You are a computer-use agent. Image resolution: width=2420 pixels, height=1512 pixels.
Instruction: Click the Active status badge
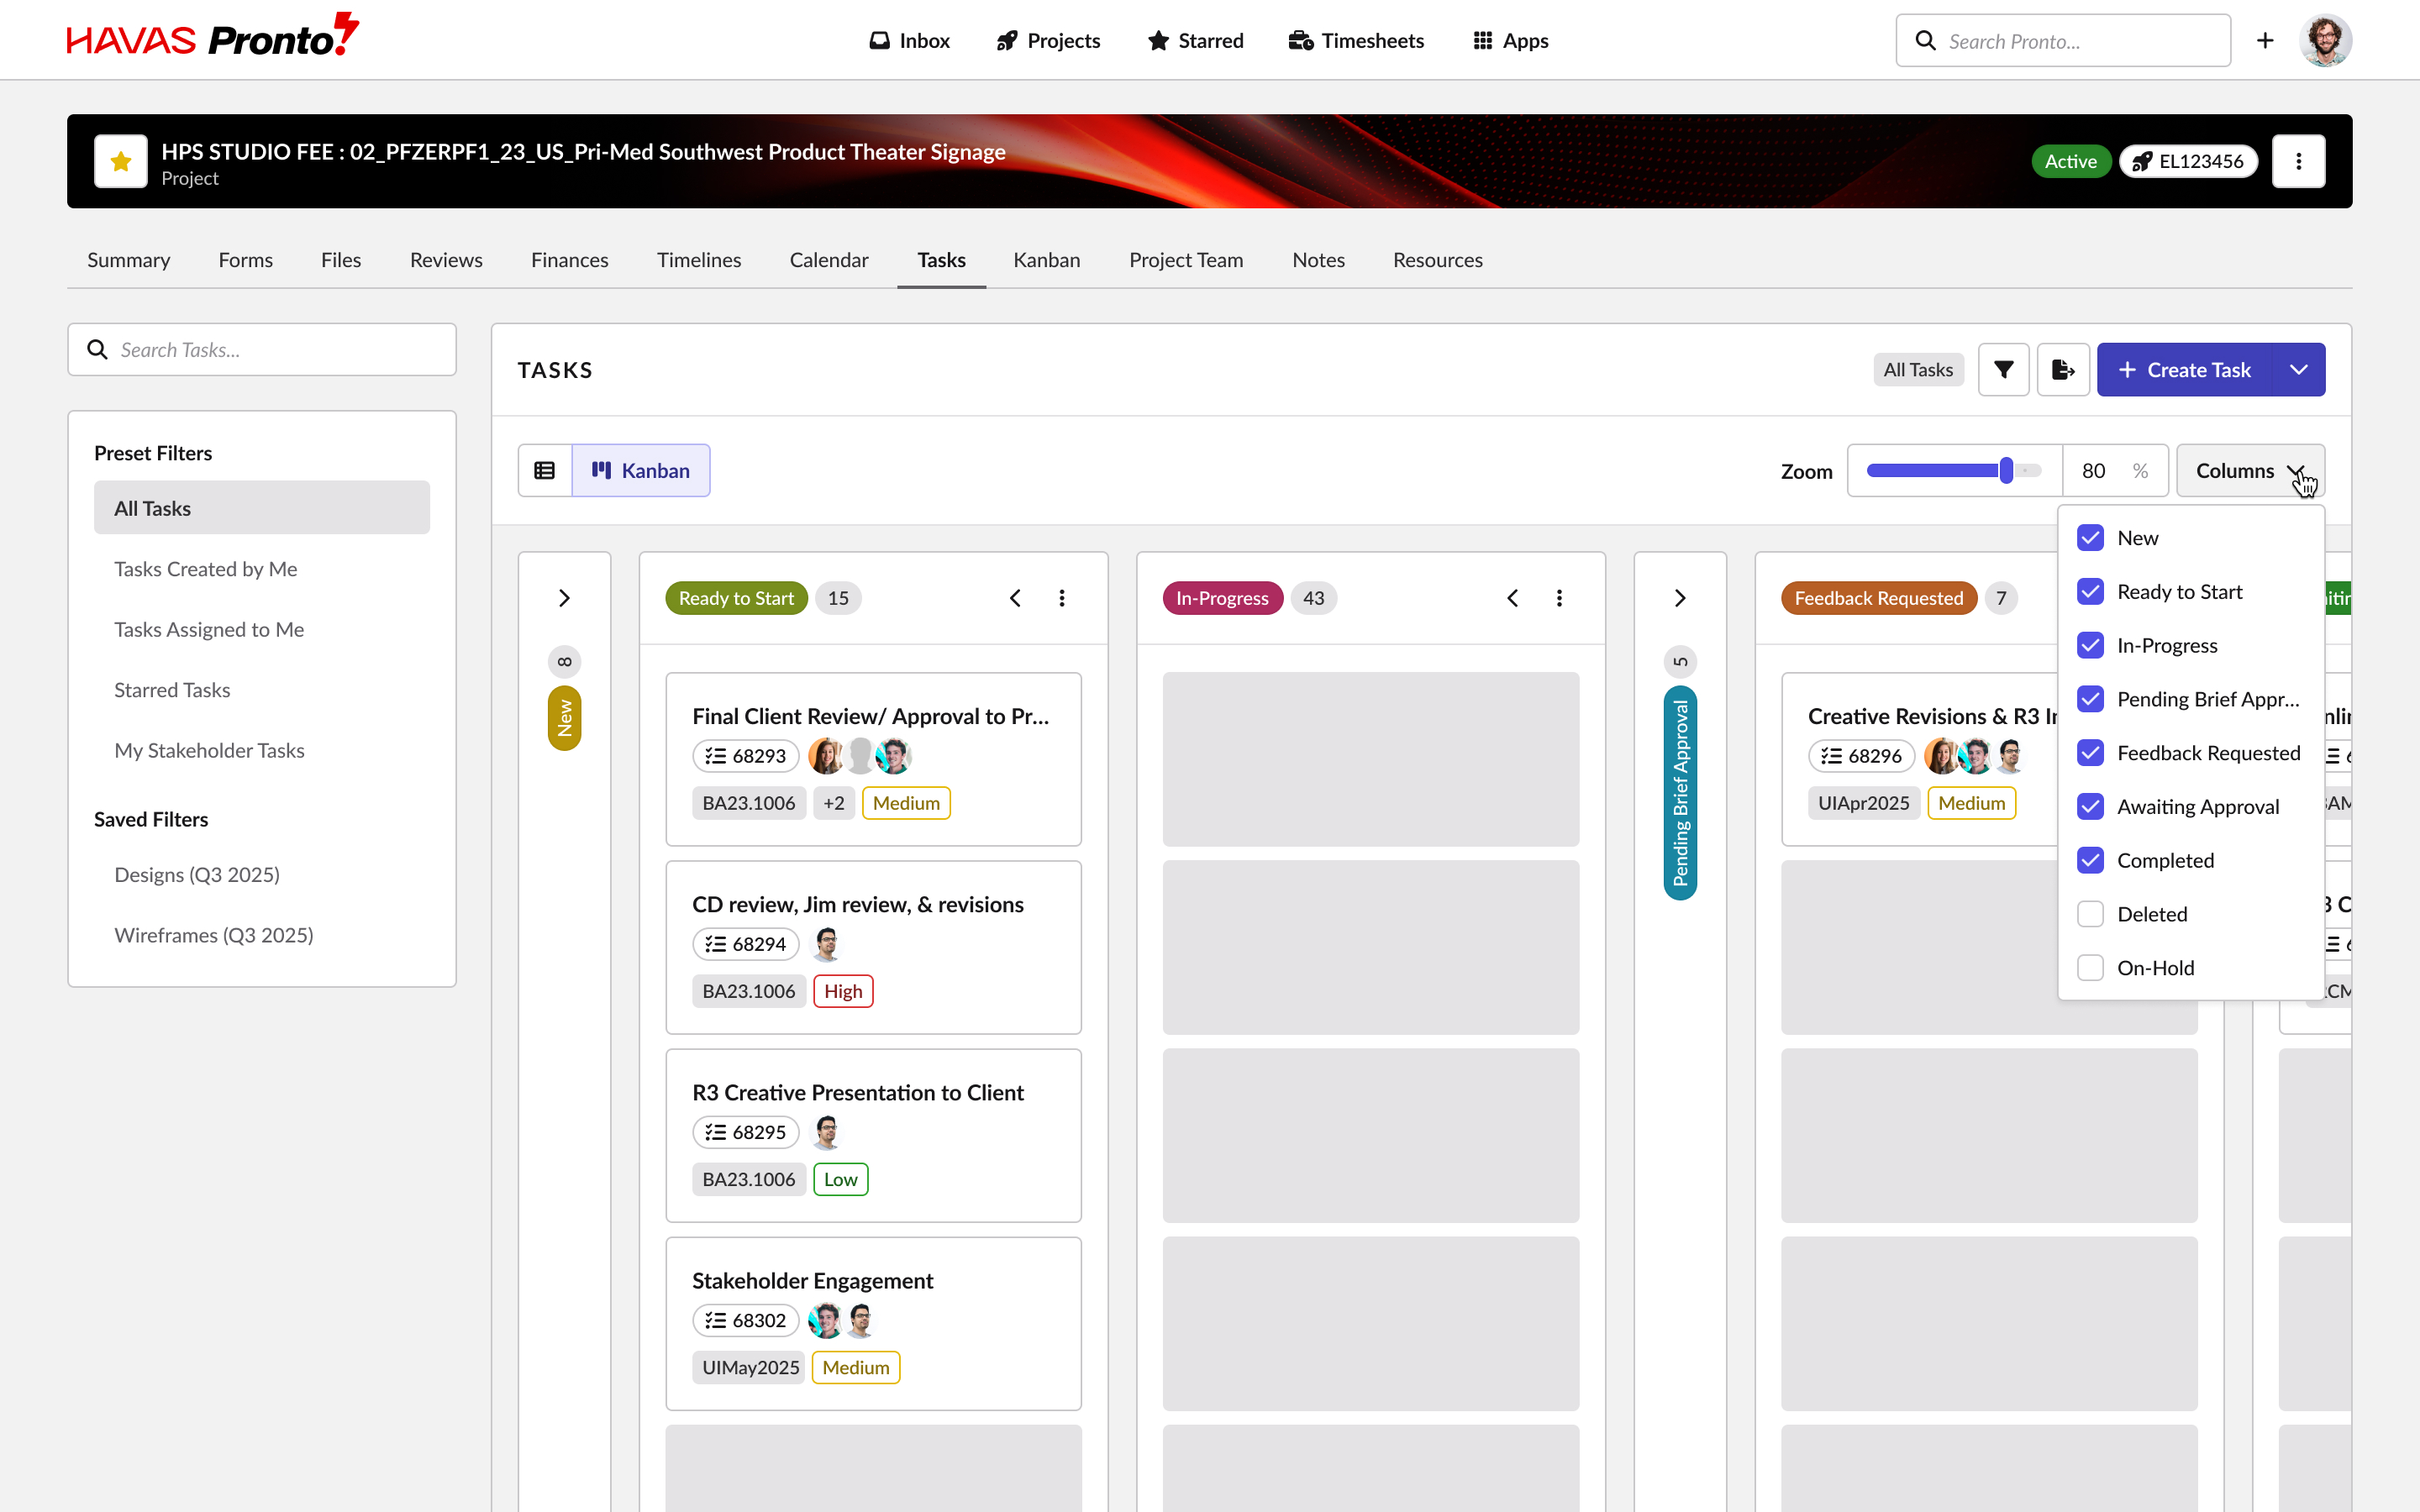2070,161
